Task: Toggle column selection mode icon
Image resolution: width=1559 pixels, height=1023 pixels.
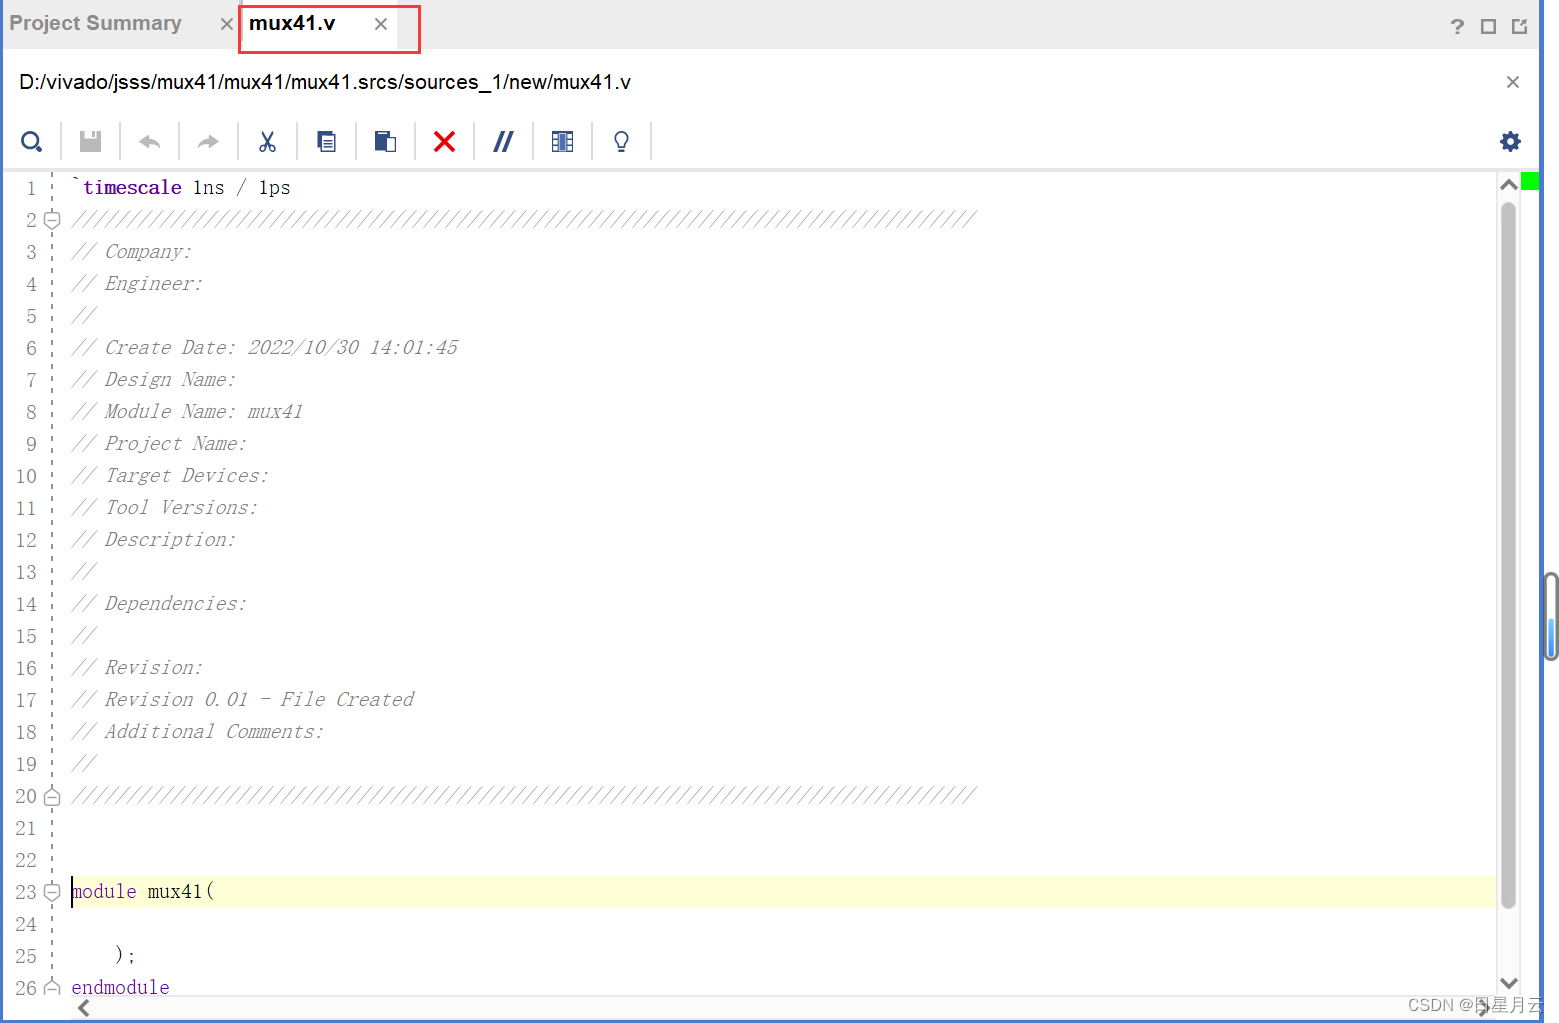Action: pyautogui.click(x=562, y=141)
